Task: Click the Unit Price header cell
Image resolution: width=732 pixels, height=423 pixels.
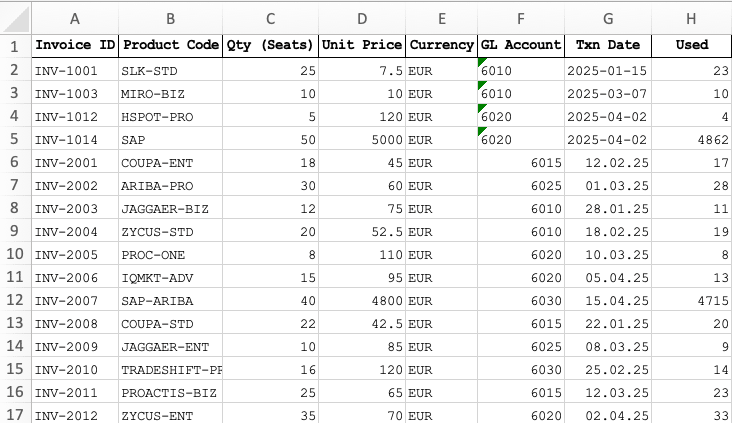Action: pos(361,45)
